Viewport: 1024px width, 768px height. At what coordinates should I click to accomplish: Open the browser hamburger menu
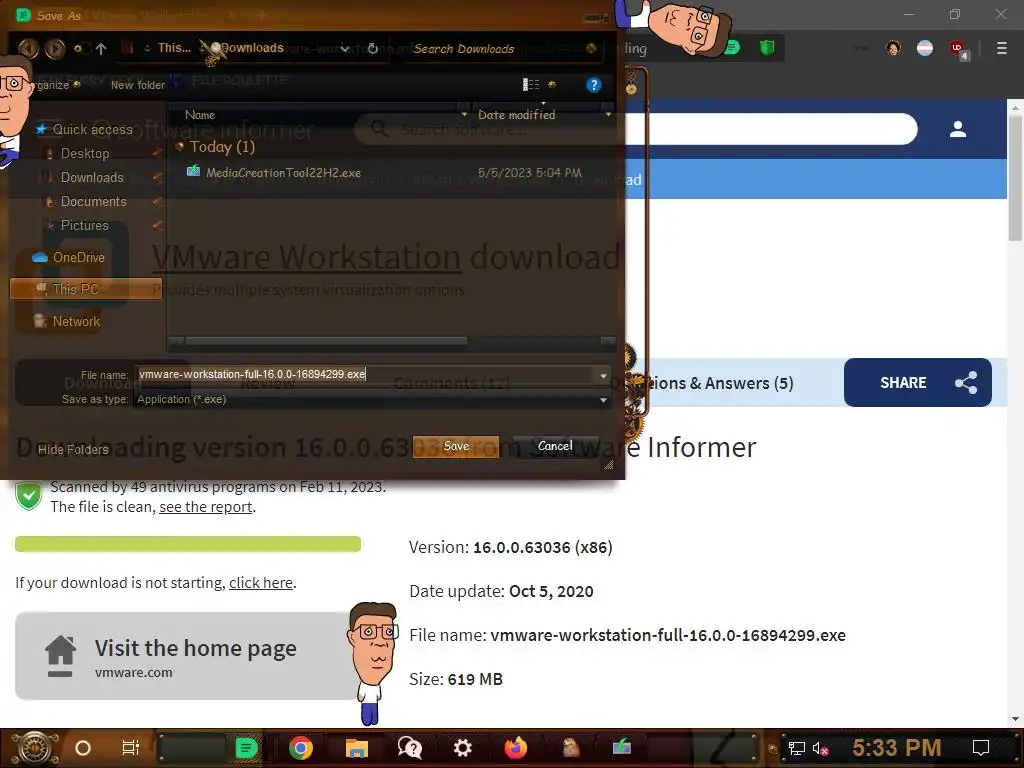(x=1001, y=48)
